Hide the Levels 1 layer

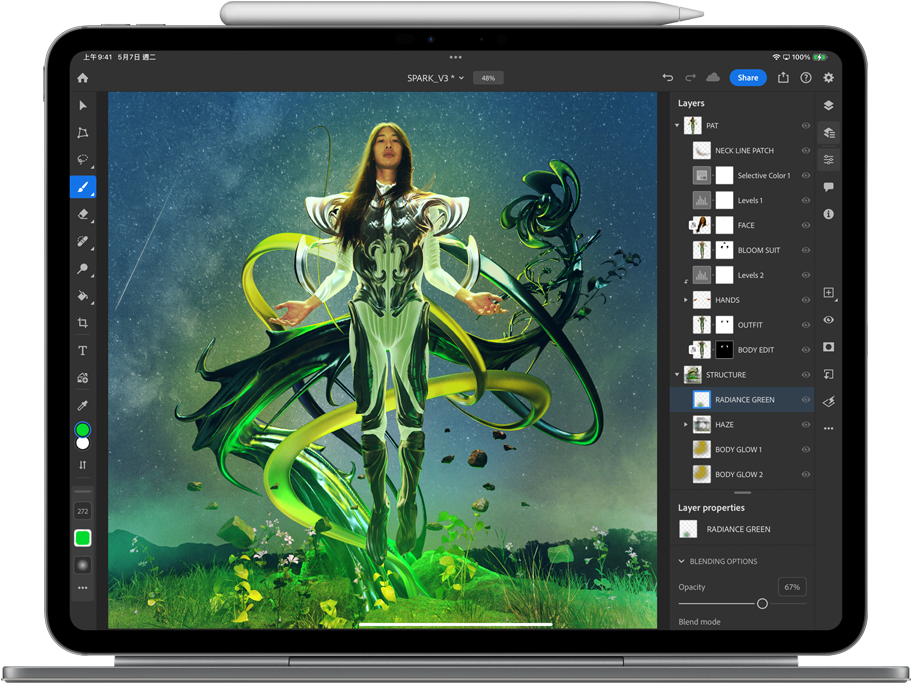(806, 200)
